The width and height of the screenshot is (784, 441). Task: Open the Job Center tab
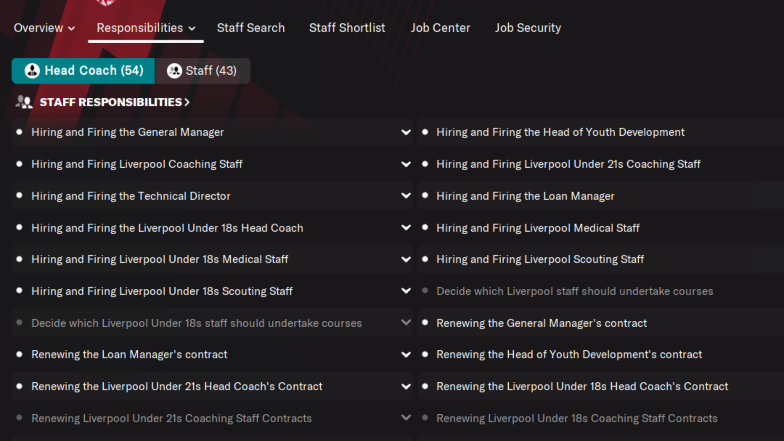(440, 28)
